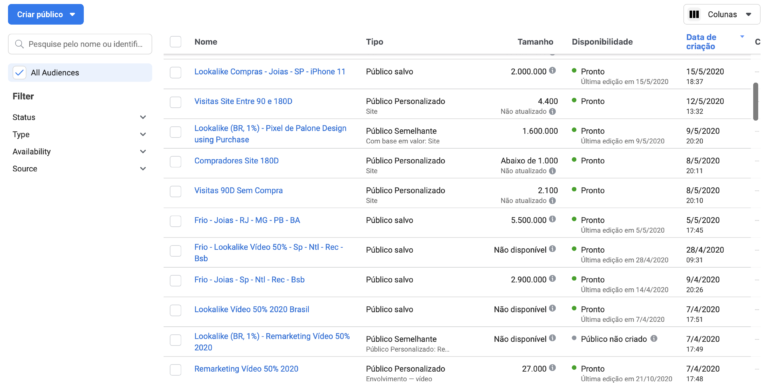768x383 pixels.
Task: Open Remarketing Vídeo 50% 2020 audience link
Action: [246, 369]
